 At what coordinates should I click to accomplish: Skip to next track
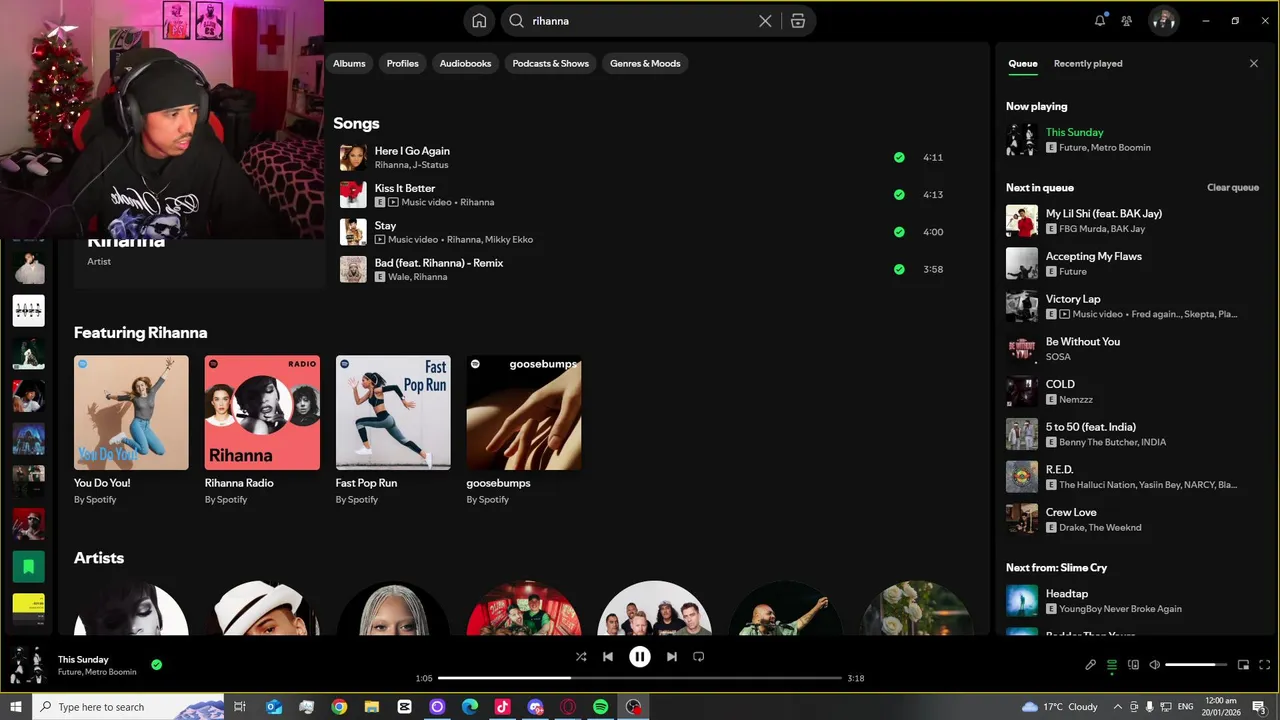point(672,657)
